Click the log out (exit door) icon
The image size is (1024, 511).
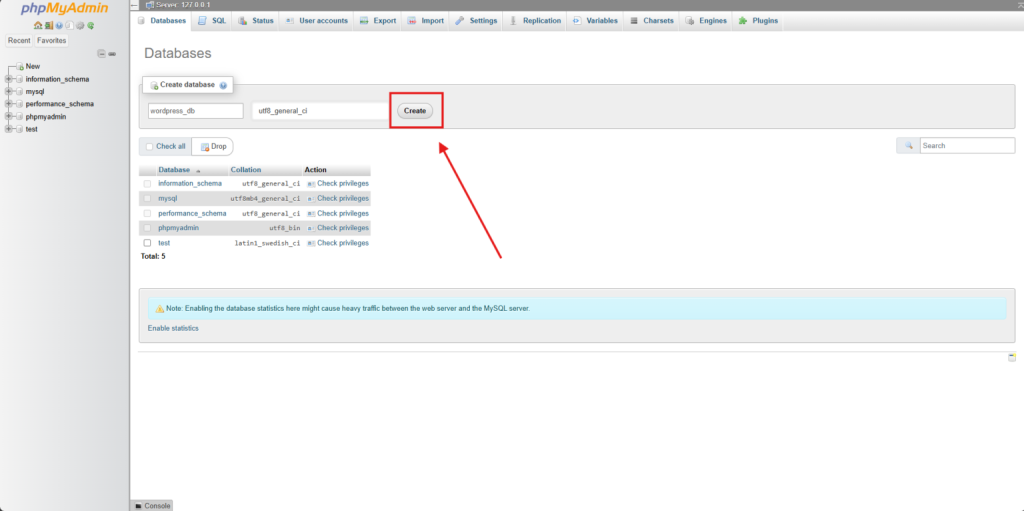coord(48,25)
